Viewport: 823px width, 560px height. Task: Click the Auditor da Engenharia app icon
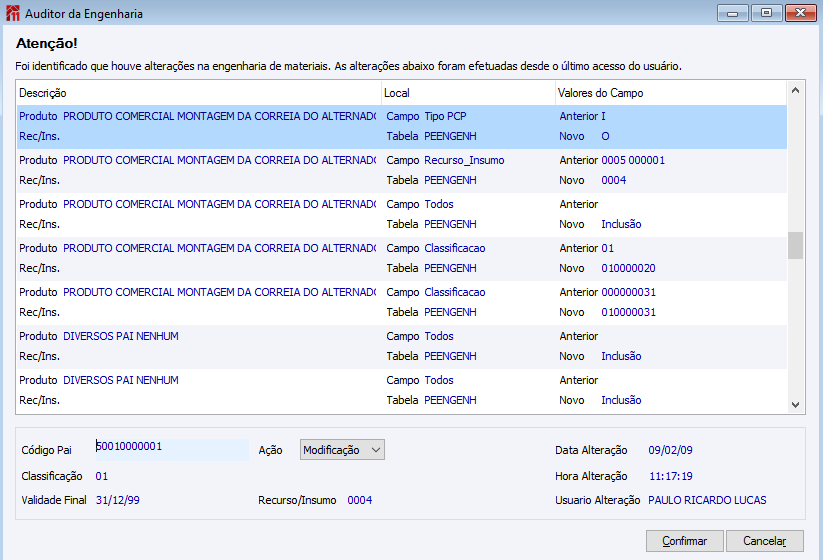(x=13, y=14)
